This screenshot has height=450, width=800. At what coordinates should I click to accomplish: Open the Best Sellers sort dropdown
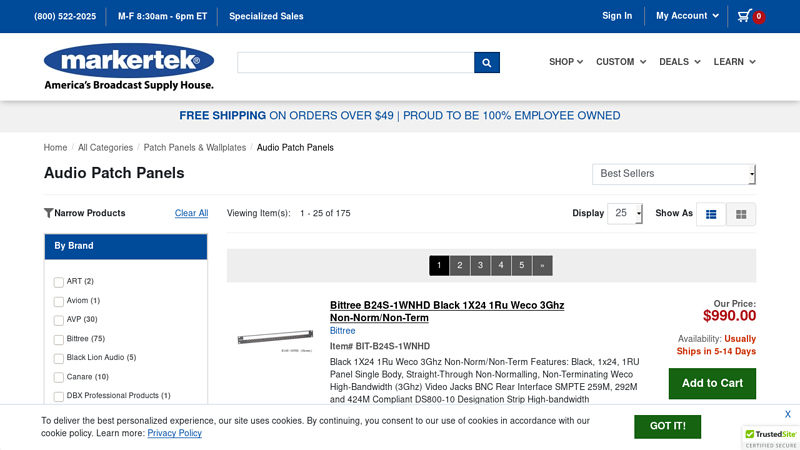673,174
